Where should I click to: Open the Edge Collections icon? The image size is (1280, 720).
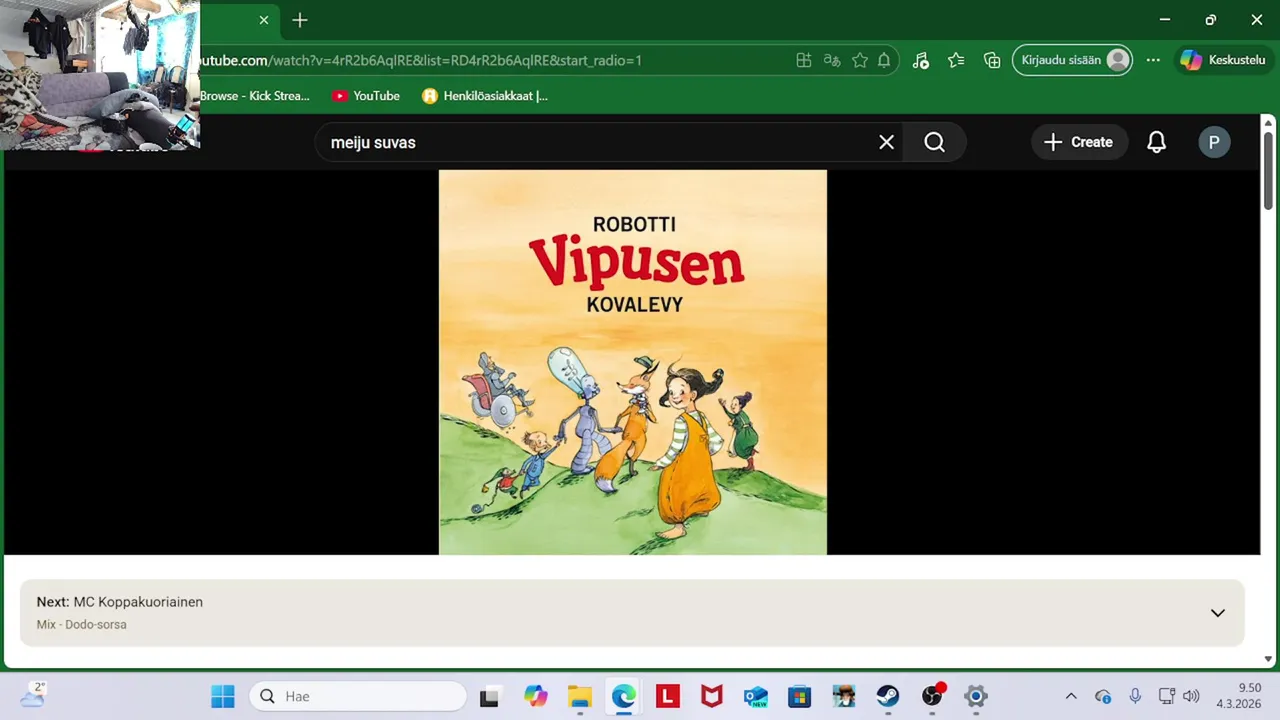pos(992,60)
